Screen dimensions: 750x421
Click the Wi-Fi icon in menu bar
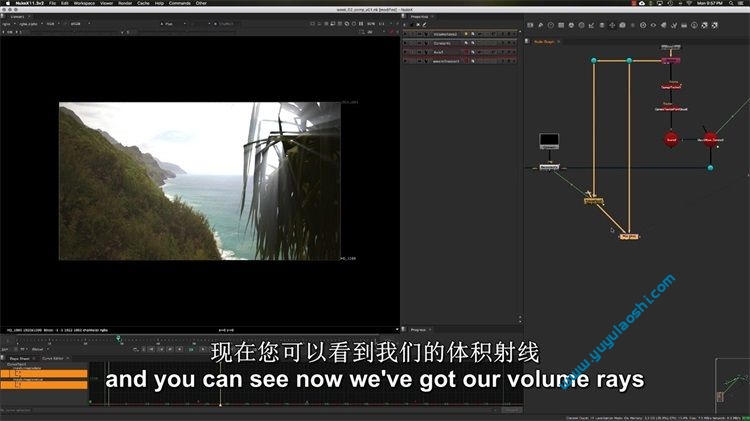point(689,3)
